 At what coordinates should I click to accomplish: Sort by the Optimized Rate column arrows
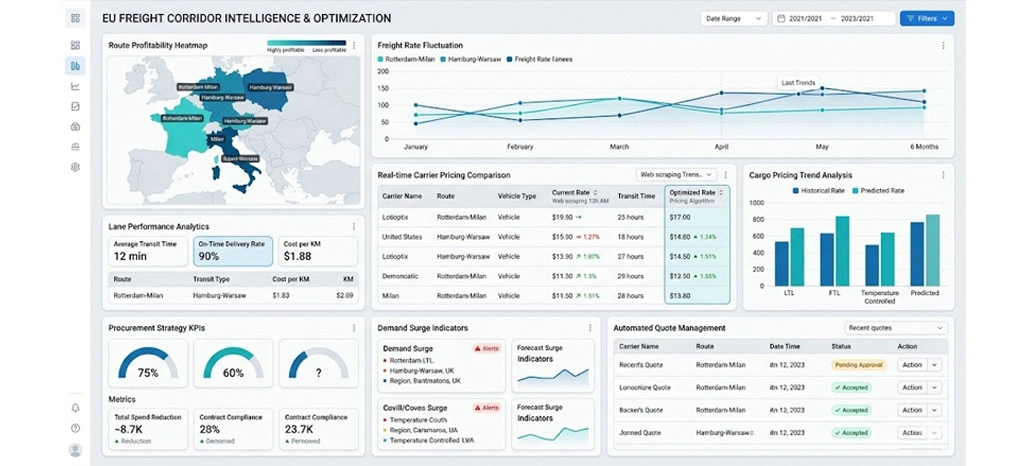click(x=721, y=192)
